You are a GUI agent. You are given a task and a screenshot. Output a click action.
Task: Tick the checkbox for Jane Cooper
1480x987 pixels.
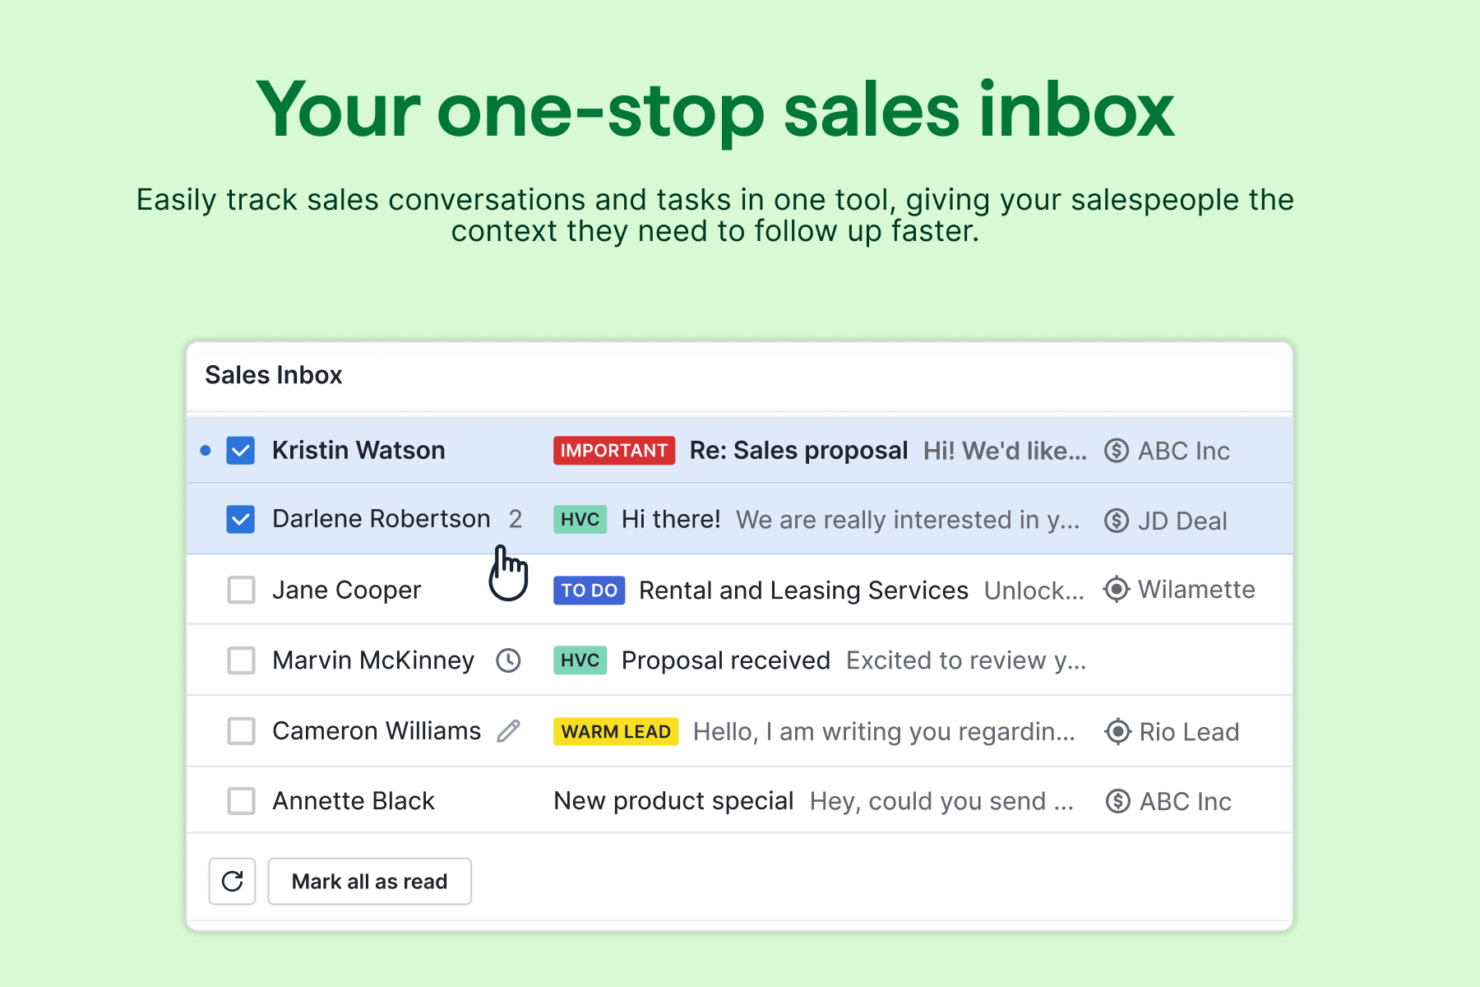pos(241,590)
